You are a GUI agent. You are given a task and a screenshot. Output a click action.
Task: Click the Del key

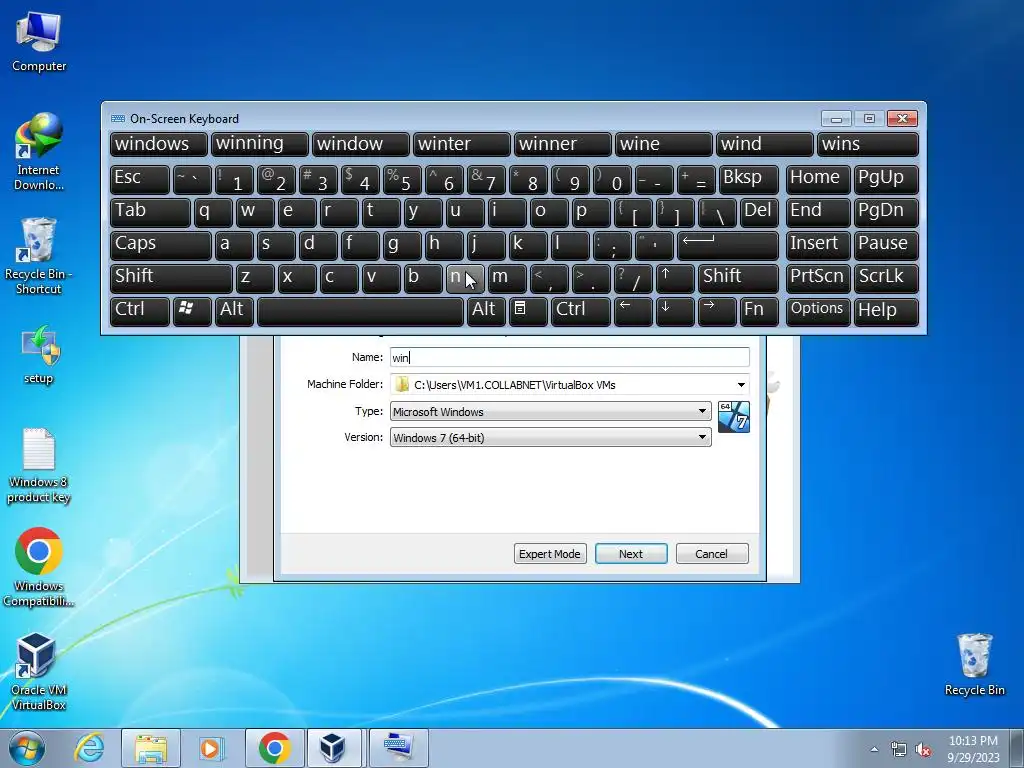759,213
